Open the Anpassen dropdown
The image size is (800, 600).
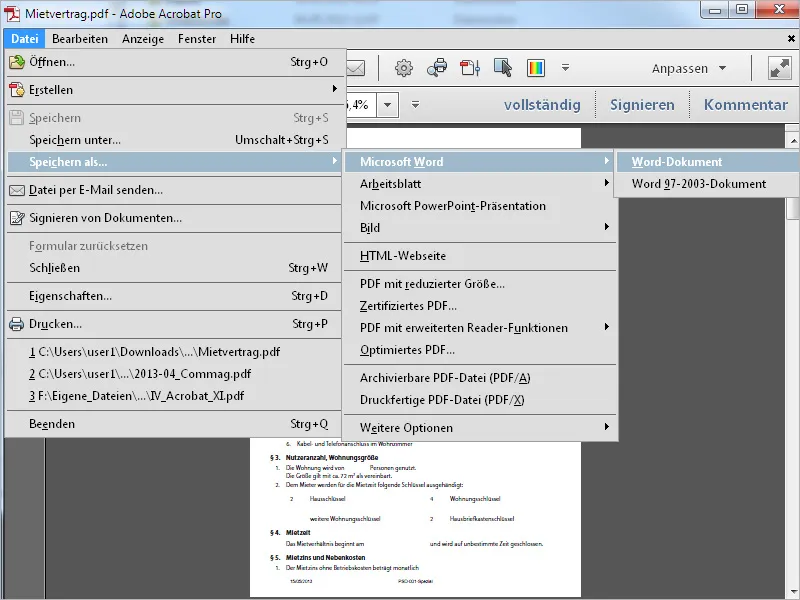tap(689, 68)
